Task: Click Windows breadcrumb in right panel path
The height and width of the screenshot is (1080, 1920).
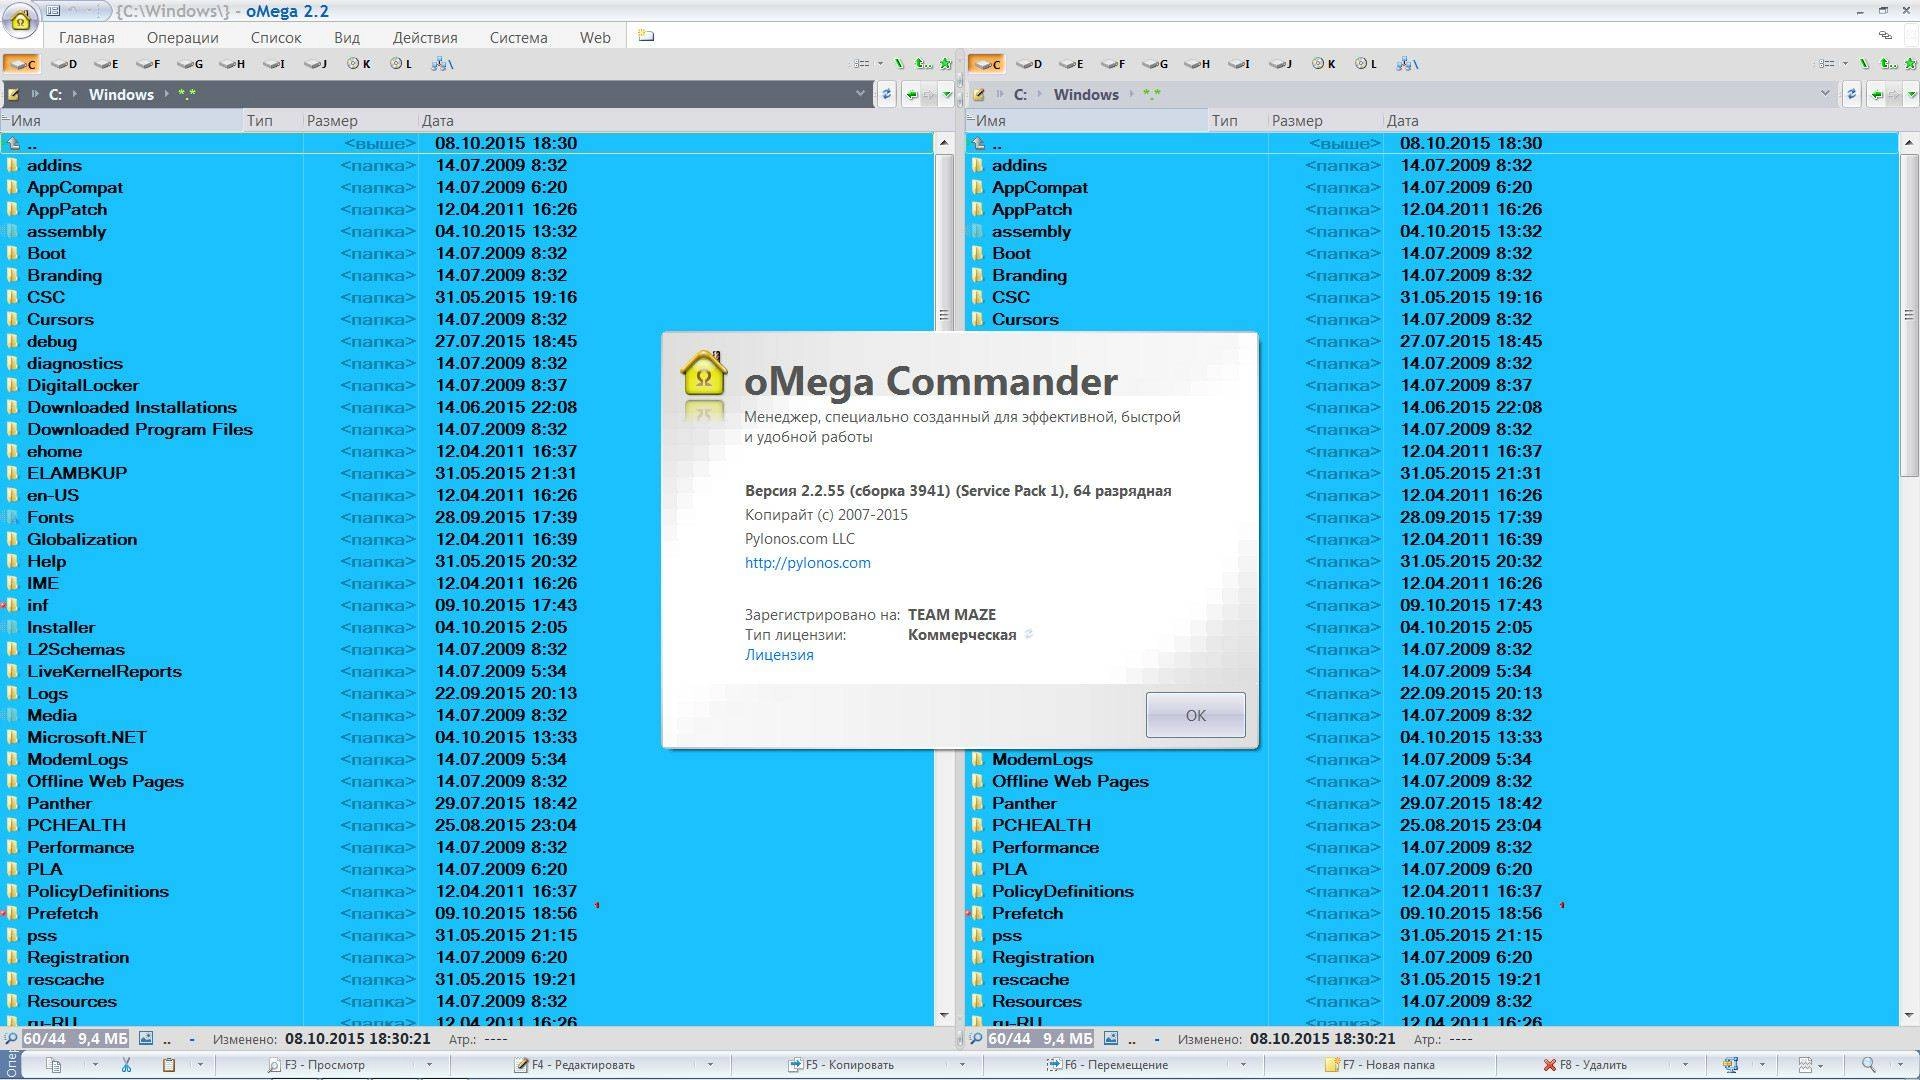Action: click(1086, 94)
